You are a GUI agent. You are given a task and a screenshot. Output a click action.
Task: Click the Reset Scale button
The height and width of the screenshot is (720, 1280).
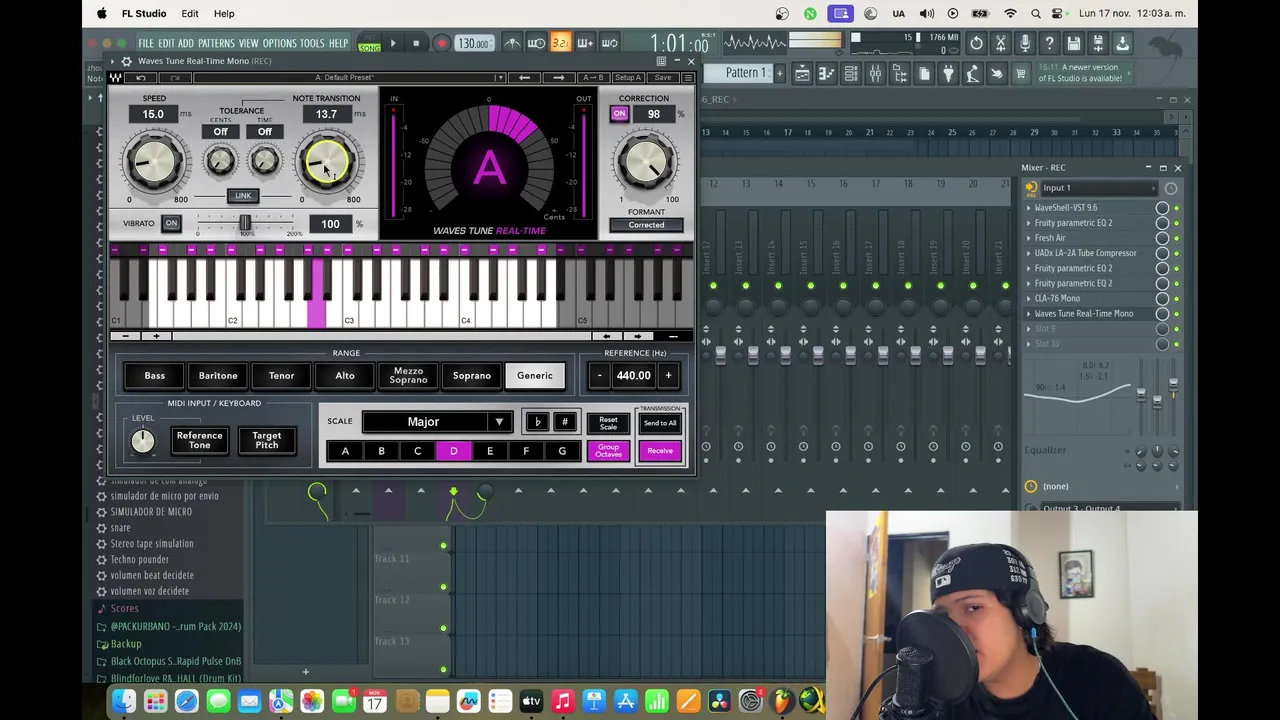pos(608,423)
